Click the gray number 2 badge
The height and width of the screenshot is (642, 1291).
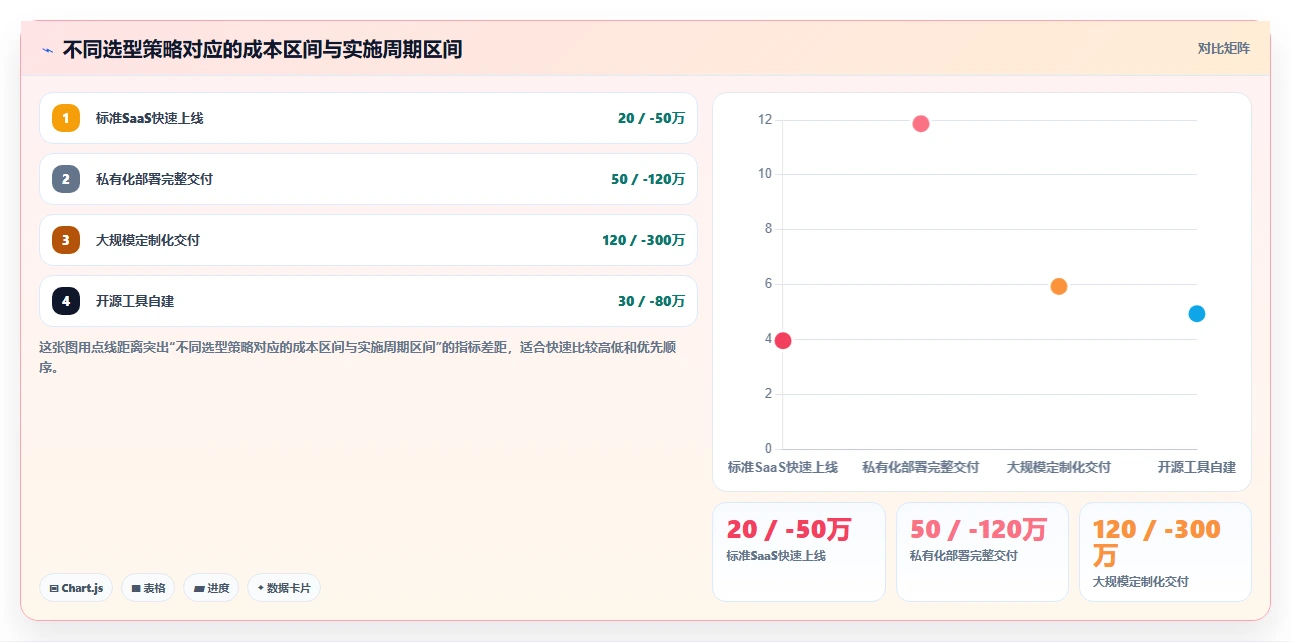click(x=66, y=179)
